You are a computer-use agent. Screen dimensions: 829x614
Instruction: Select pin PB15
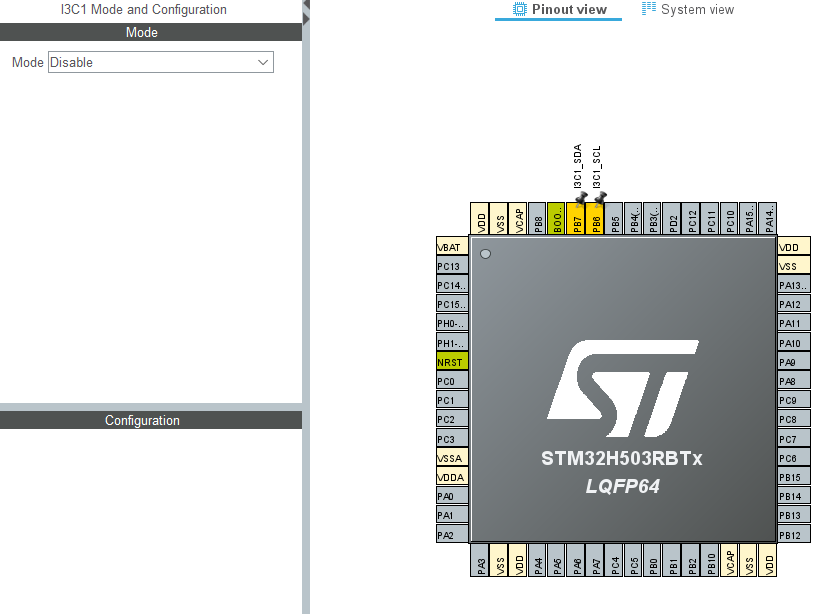point(794,477)
